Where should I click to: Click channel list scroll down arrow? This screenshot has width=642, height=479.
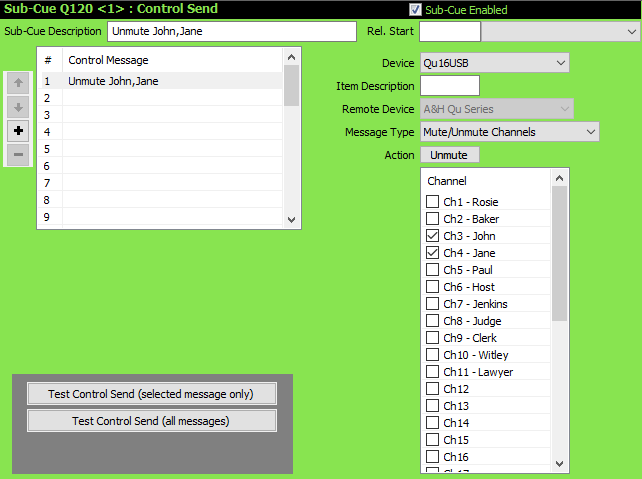tap(559, 463)
